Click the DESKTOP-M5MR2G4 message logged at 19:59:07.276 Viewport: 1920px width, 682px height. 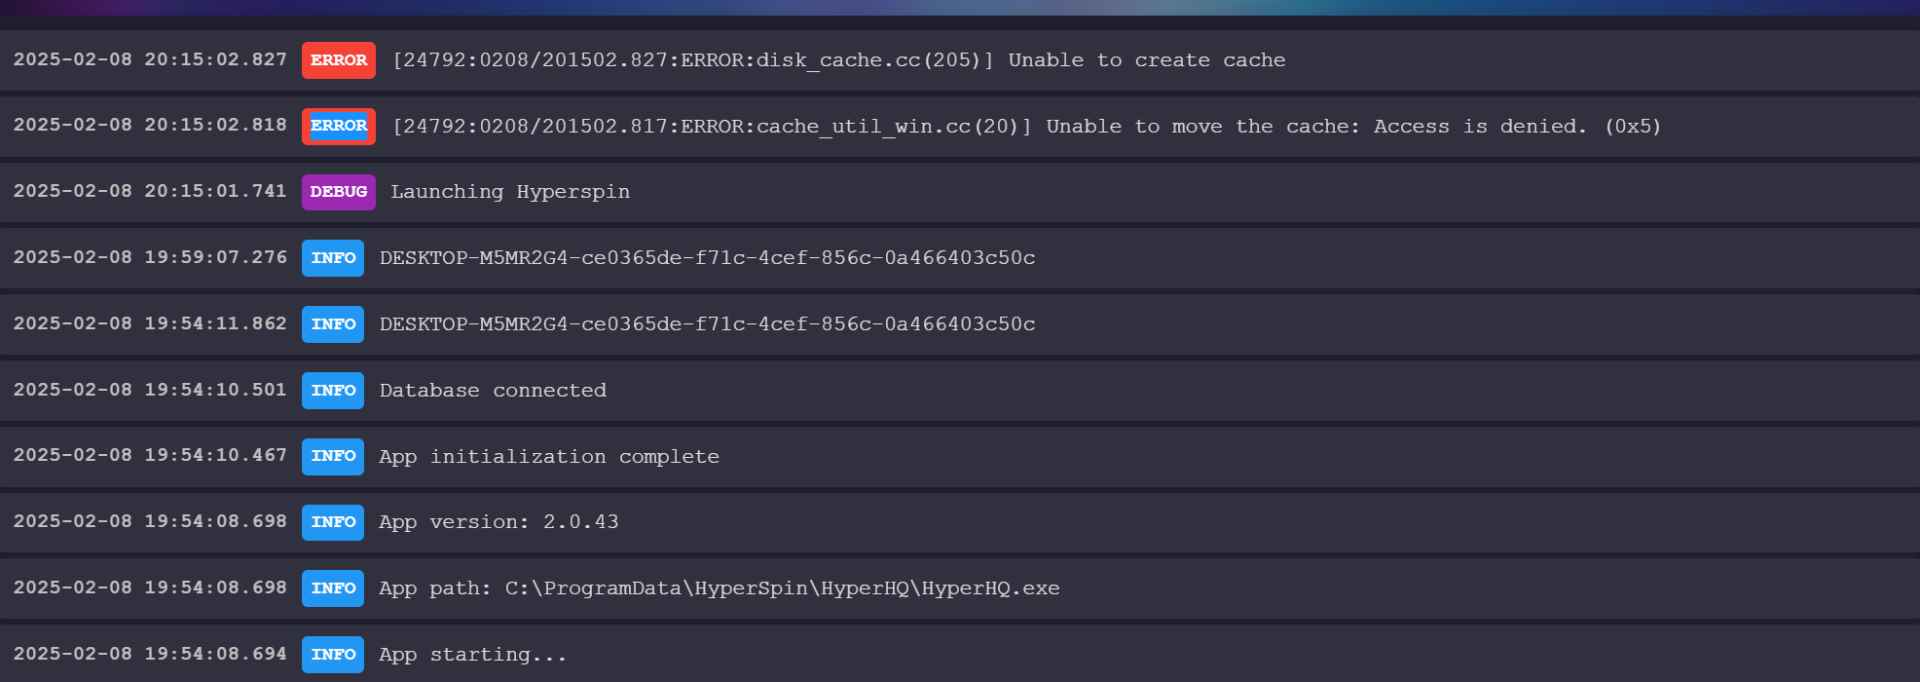707,258
